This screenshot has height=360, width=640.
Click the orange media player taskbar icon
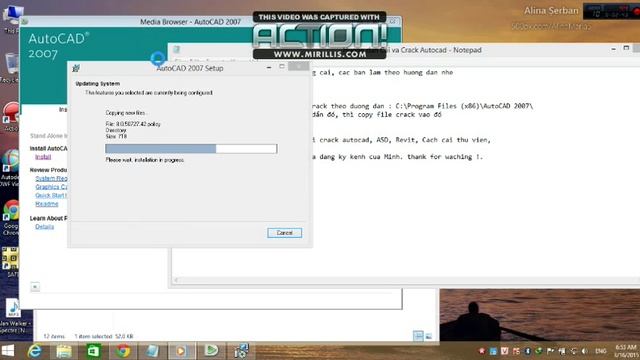tap(181, 351)
